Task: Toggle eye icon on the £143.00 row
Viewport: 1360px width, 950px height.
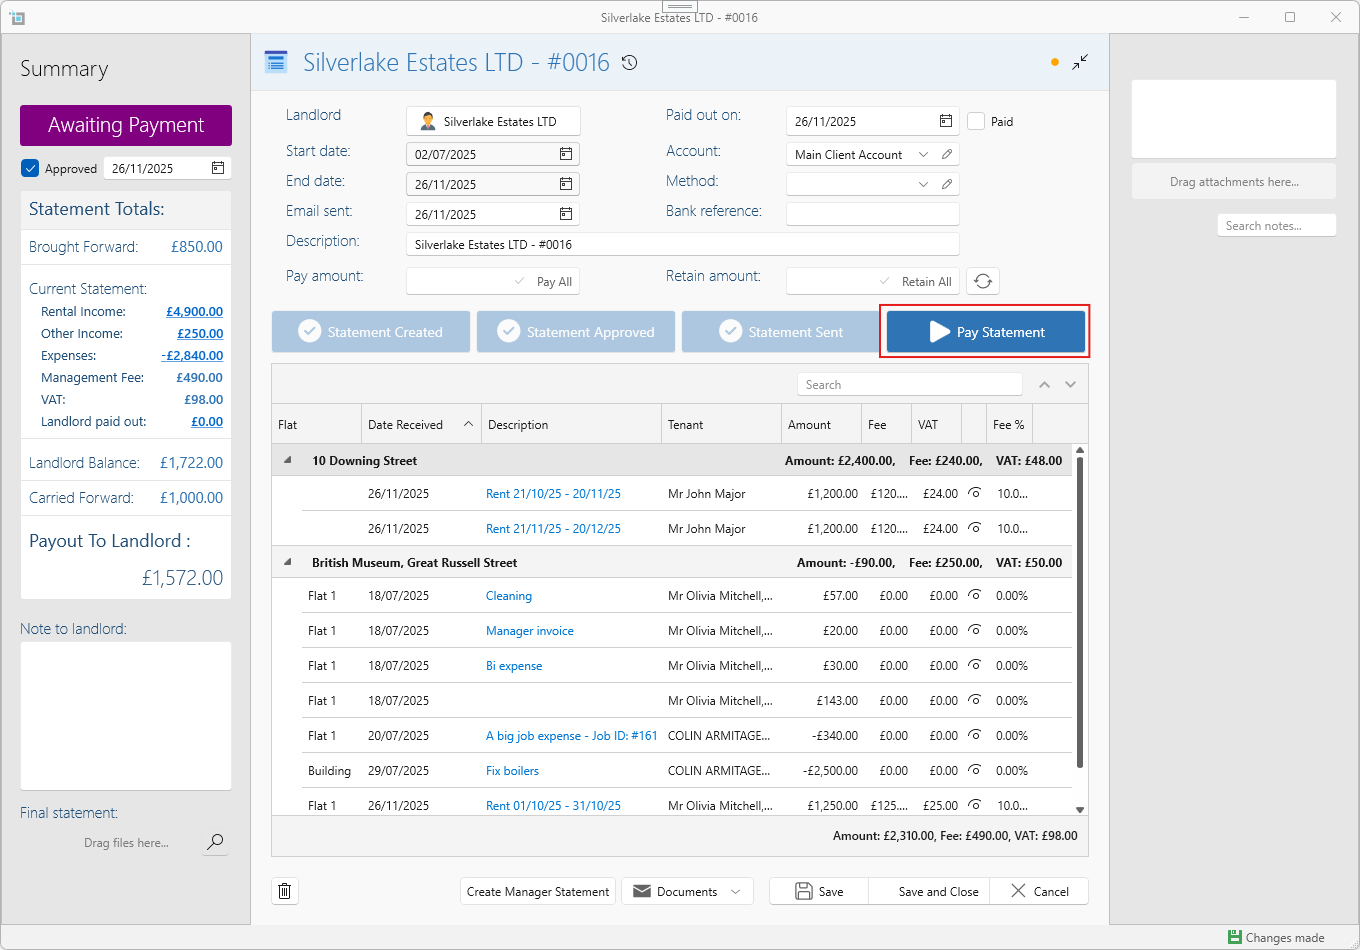Action: coord(975,700)
